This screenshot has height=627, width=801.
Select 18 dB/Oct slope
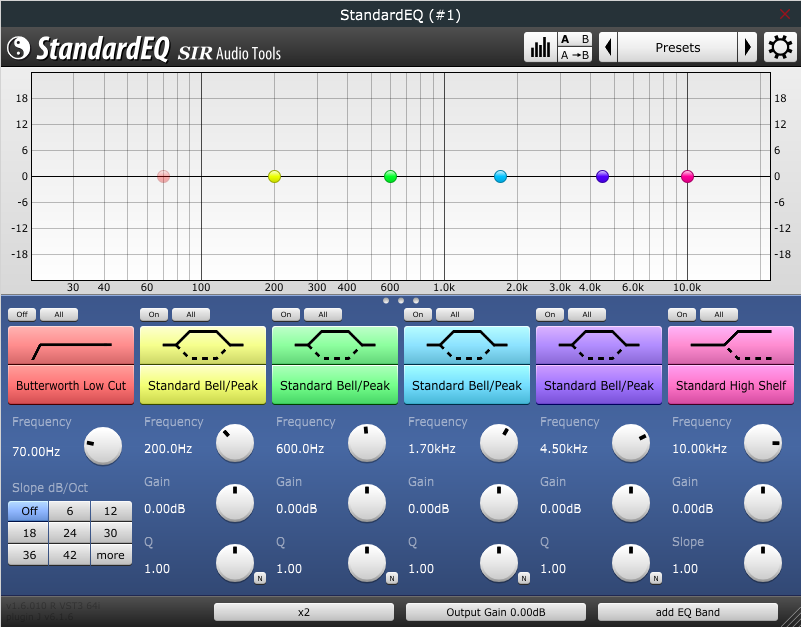click(x=29, y=532)
